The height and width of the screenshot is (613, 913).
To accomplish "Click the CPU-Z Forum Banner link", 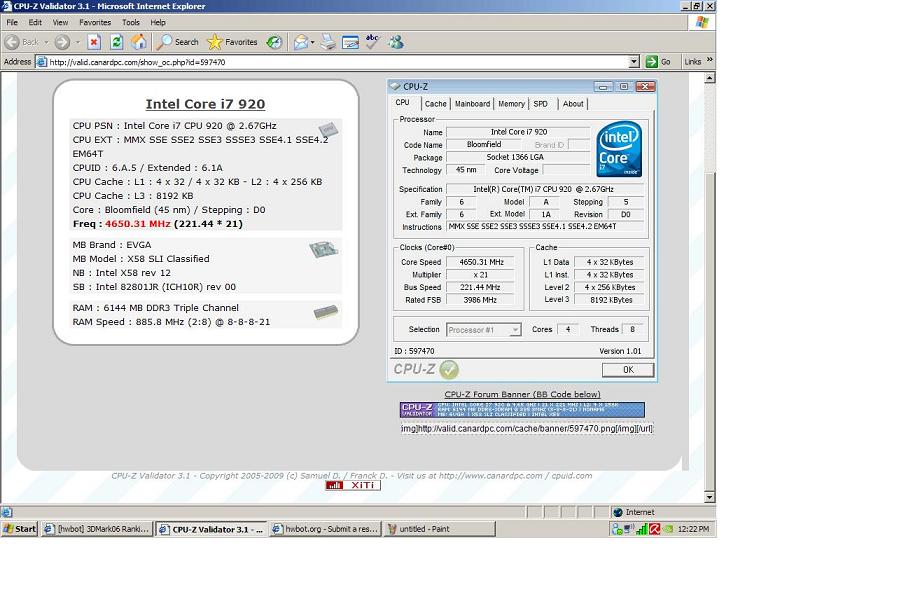I will pyautogui.click(x=522, y=394).
